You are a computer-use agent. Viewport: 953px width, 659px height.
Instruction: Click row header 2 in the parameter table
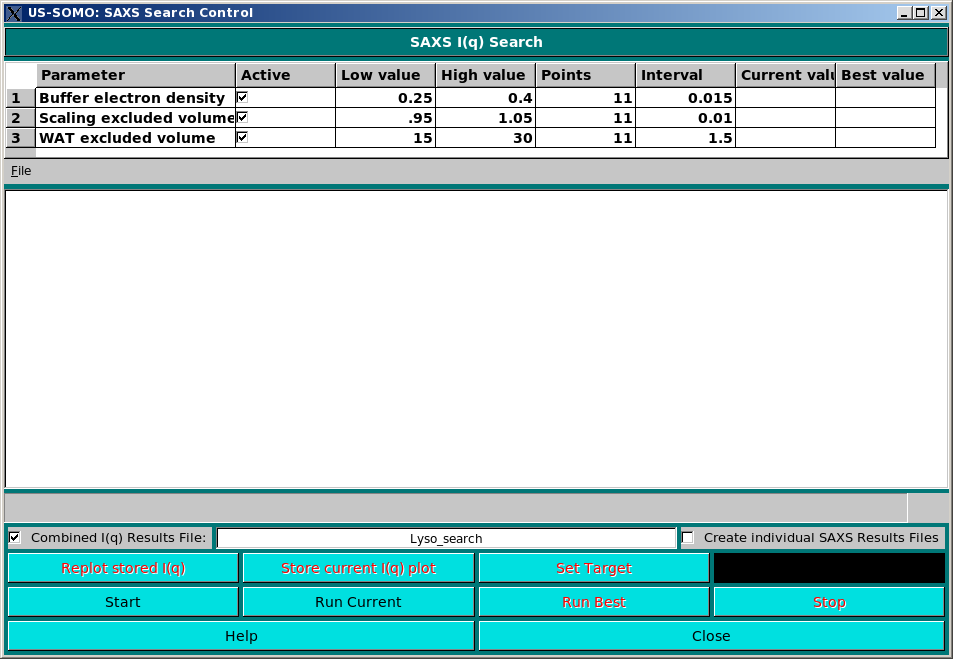(18, 117)
